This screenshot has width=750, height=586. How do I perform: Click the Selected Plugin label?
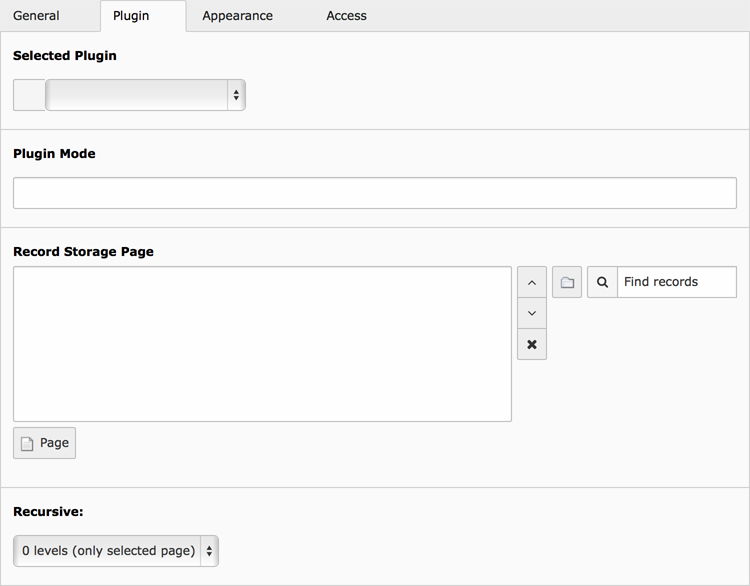pyautogui.click(x=65, y=56)
